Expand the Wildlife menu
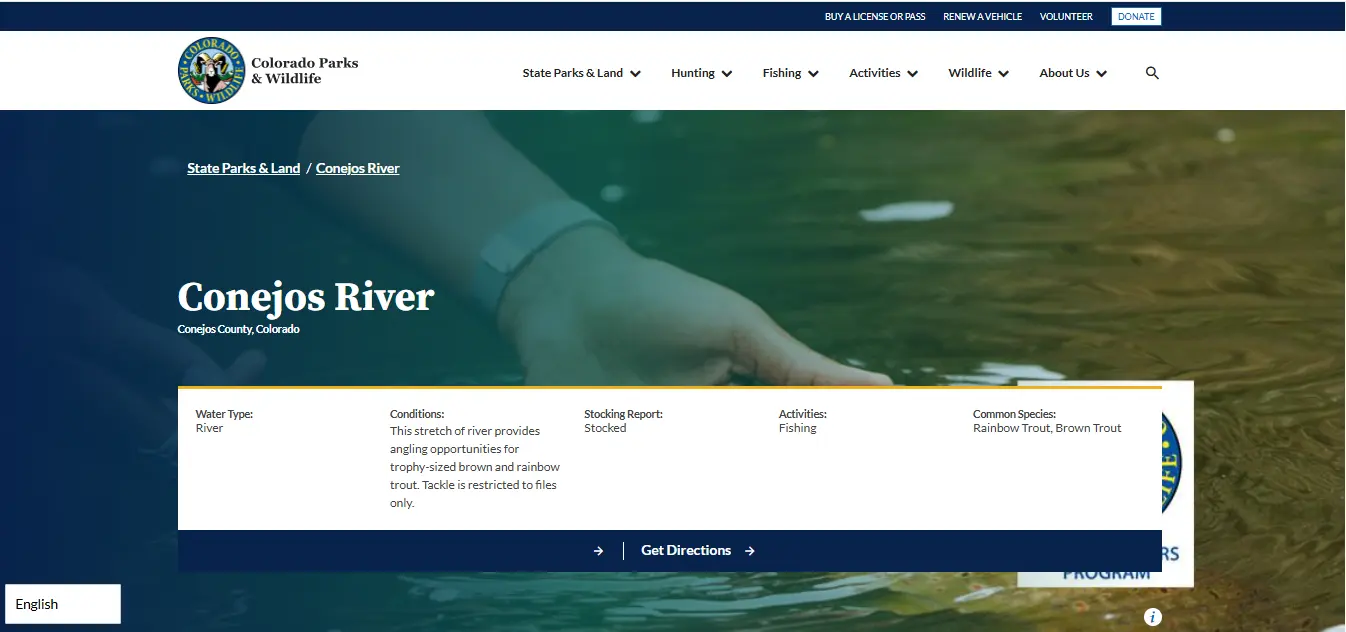Viewport: 1346px width, 632px height. click(x=978, y=73)
